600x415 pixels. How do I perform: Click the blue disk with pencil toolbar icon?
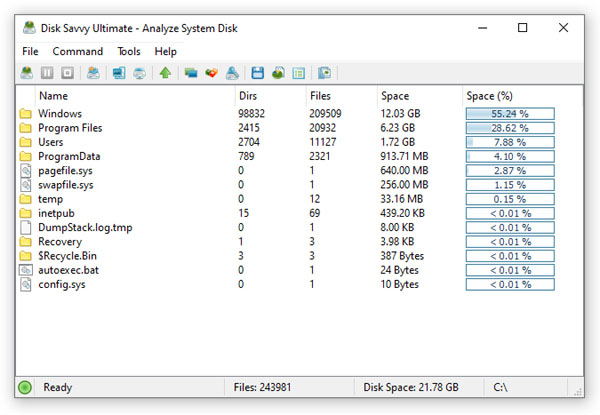232,73
